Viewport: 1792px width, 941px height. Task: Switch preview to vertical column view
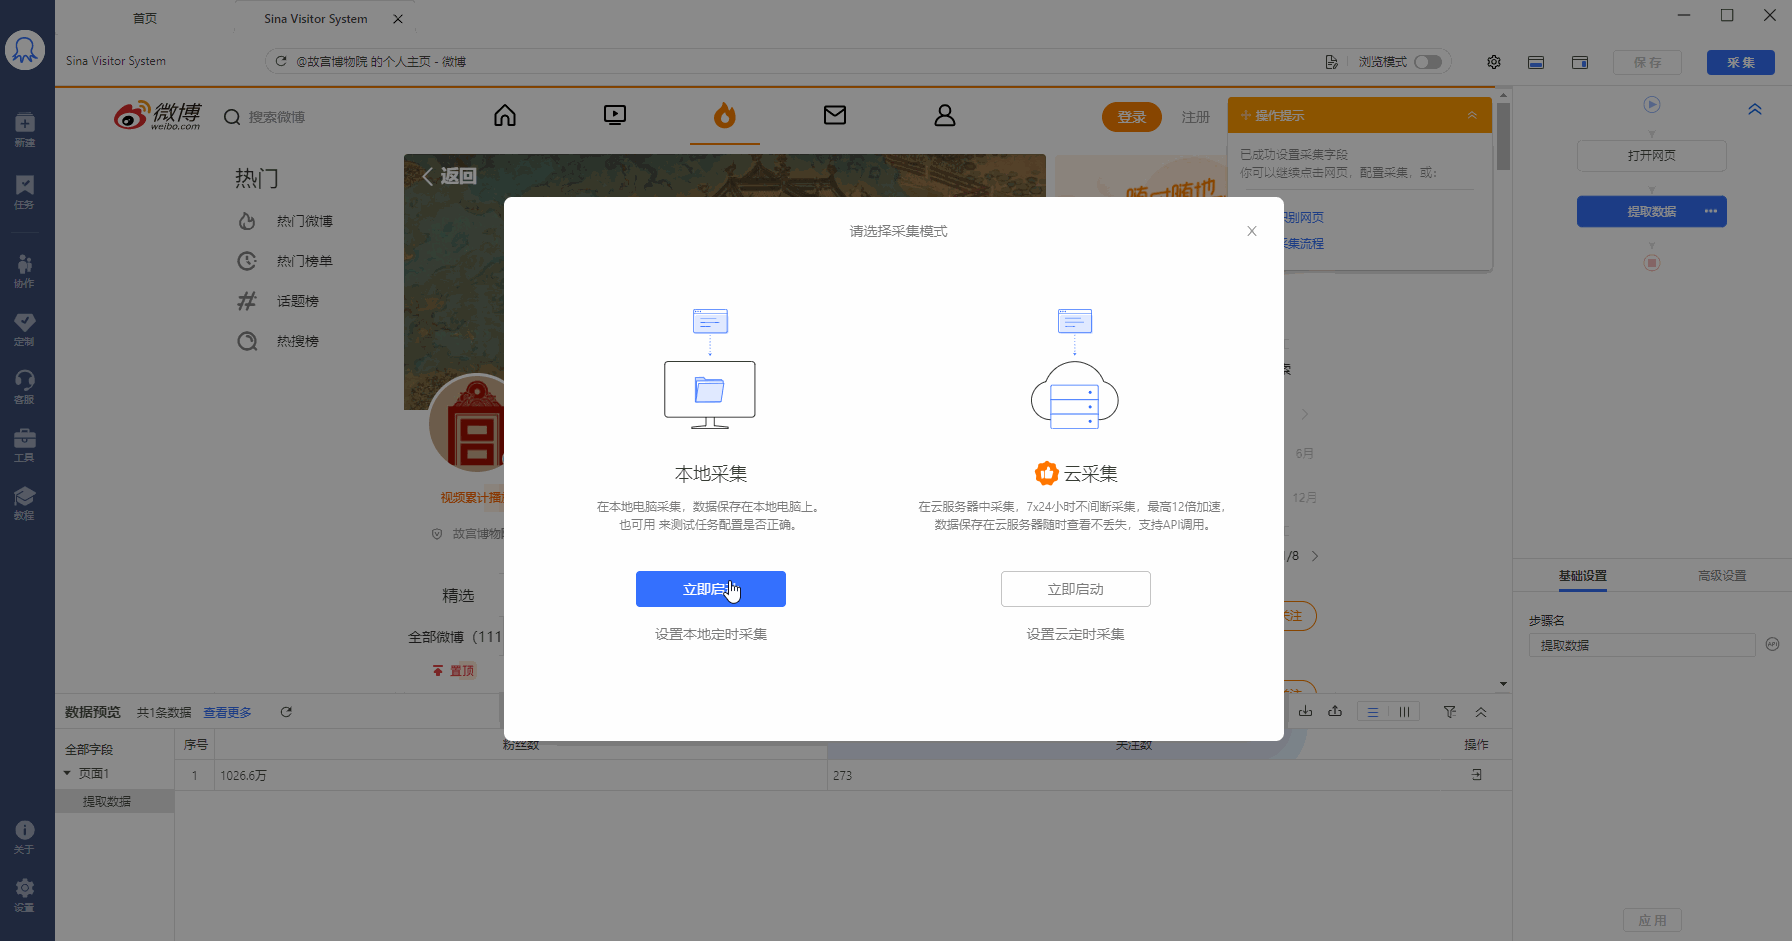coord(1404,712)
